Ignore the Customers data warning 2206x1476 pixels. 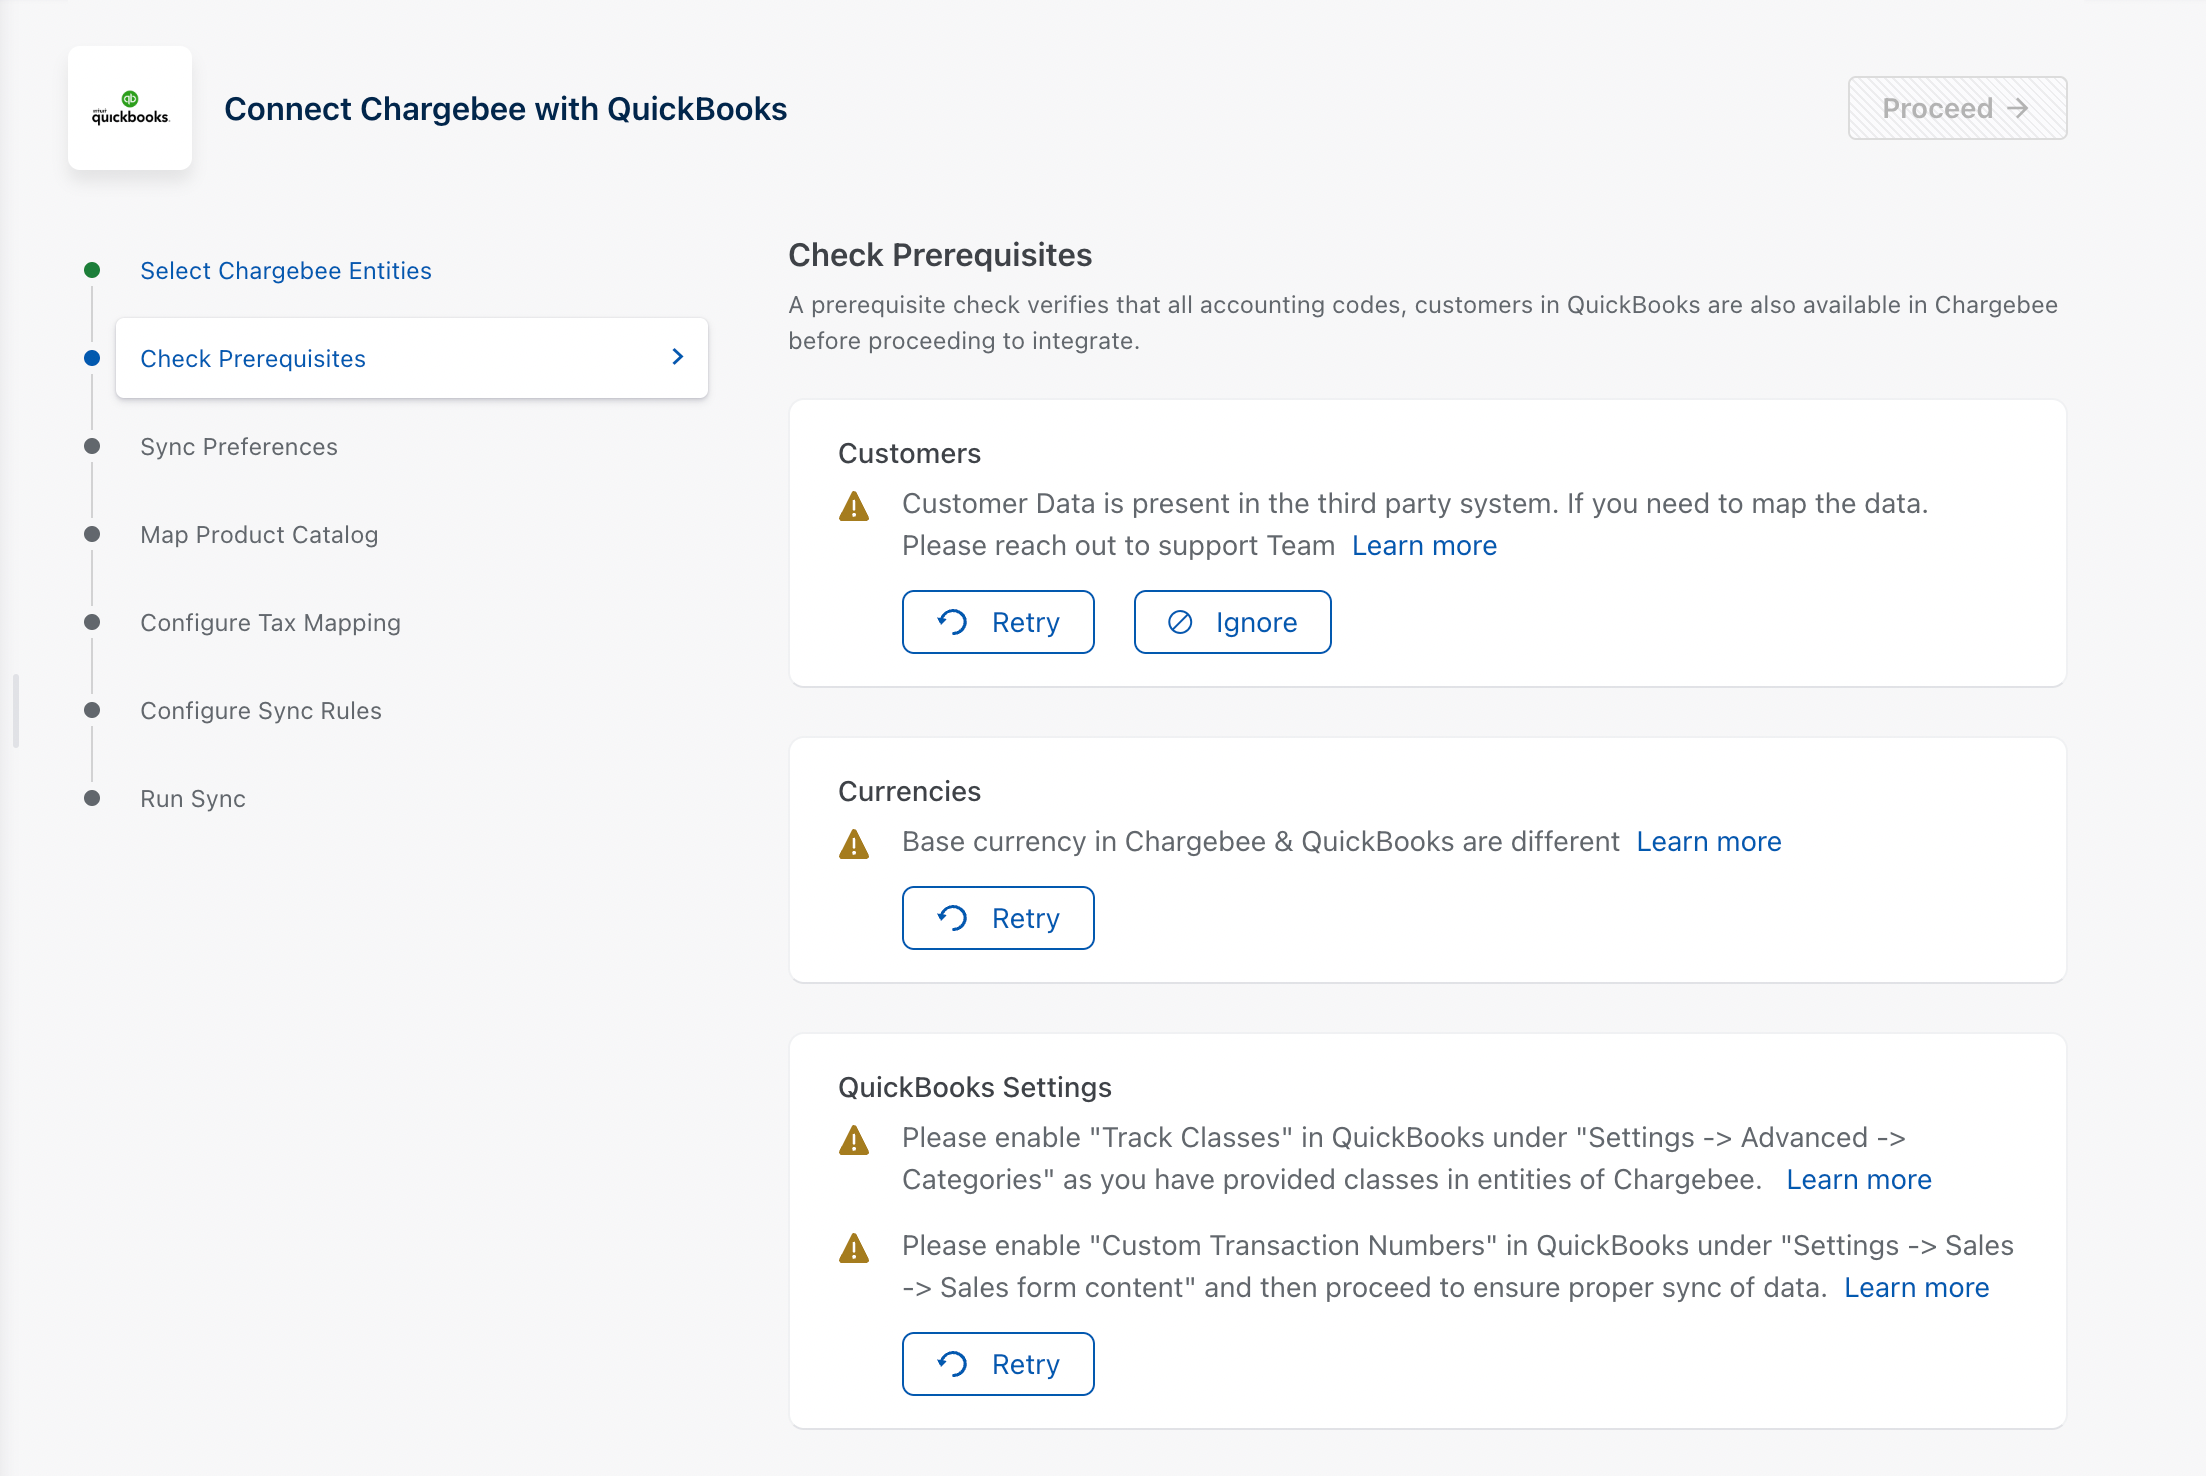(1232, 622)
